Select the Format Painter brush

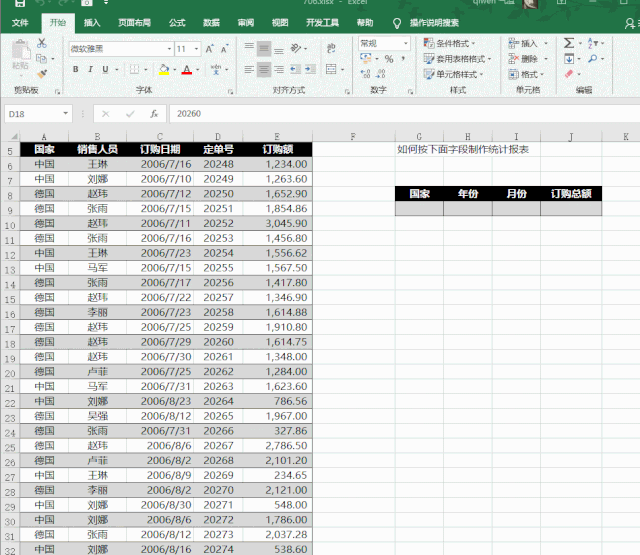42,74
